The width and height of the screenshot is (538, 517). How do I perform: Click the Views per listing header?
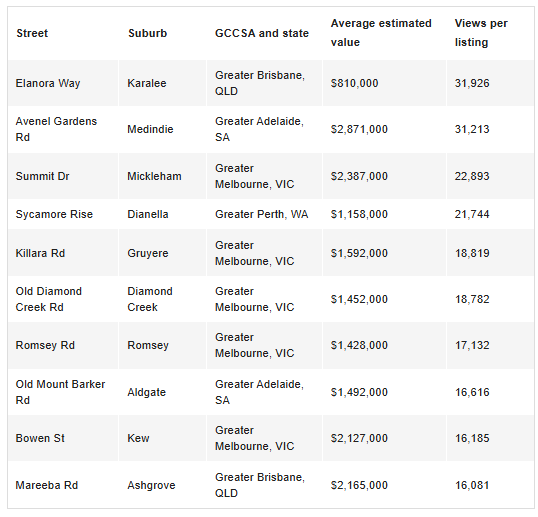481,33
